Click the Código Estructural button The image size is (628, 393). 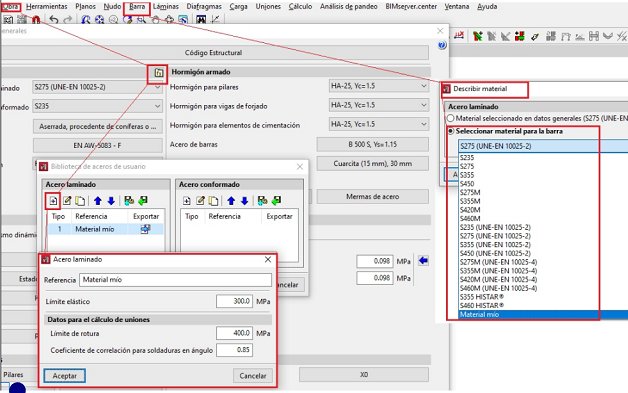point(213,53)
